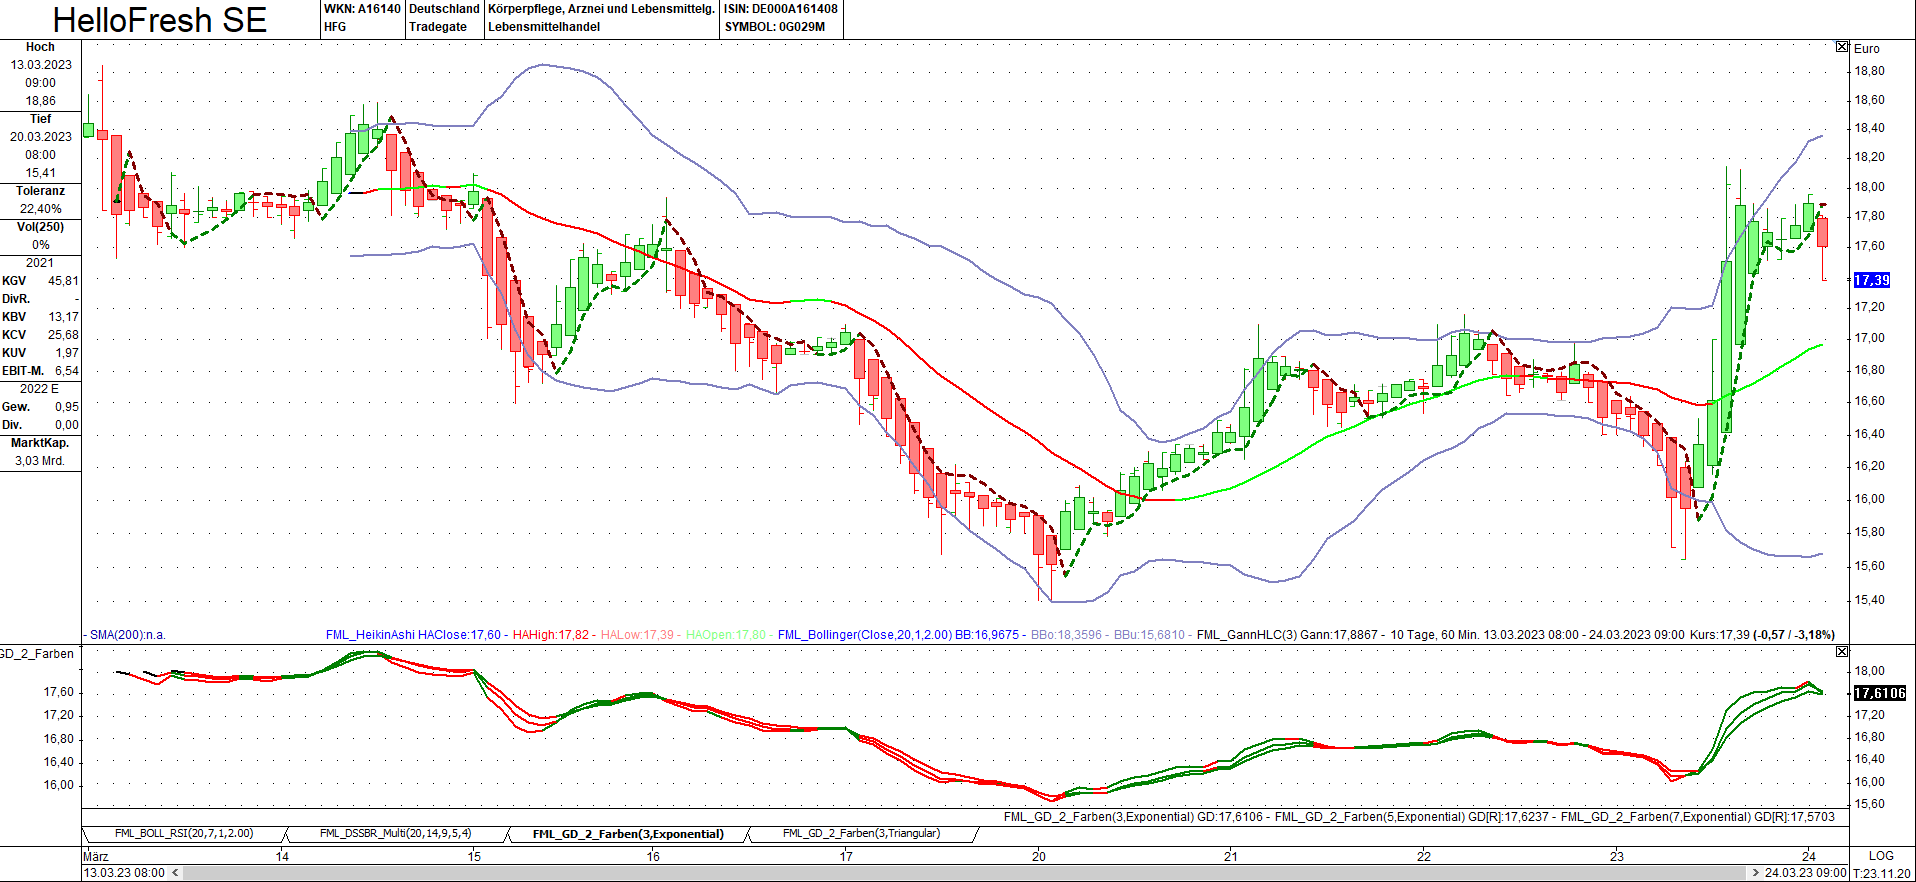Switch to the FML_BOLL_RSI(20,7,1,2.00) tab
Viewport: 1916px width, 882px height.
coord(184,834)
